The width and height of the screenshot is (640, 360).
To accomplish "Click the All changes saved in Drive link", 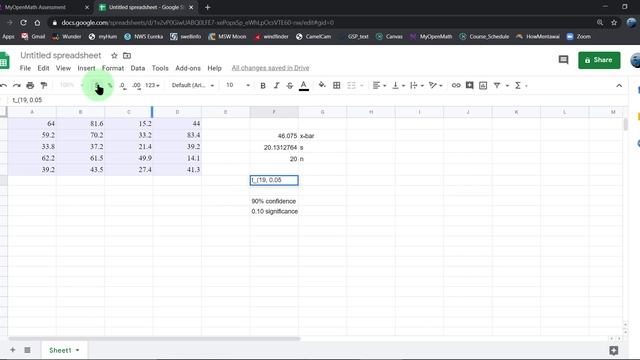I will click(x=270, y=68).
